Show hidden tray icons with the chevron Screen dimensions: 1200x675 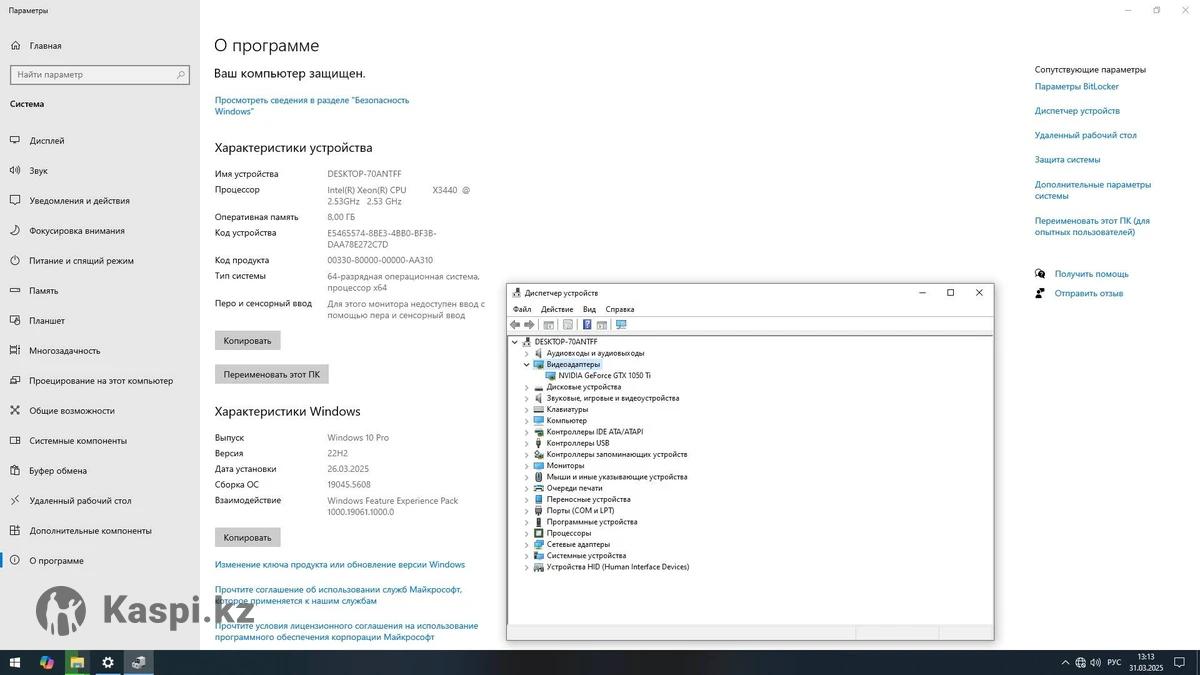click(x=1066, y=662)
